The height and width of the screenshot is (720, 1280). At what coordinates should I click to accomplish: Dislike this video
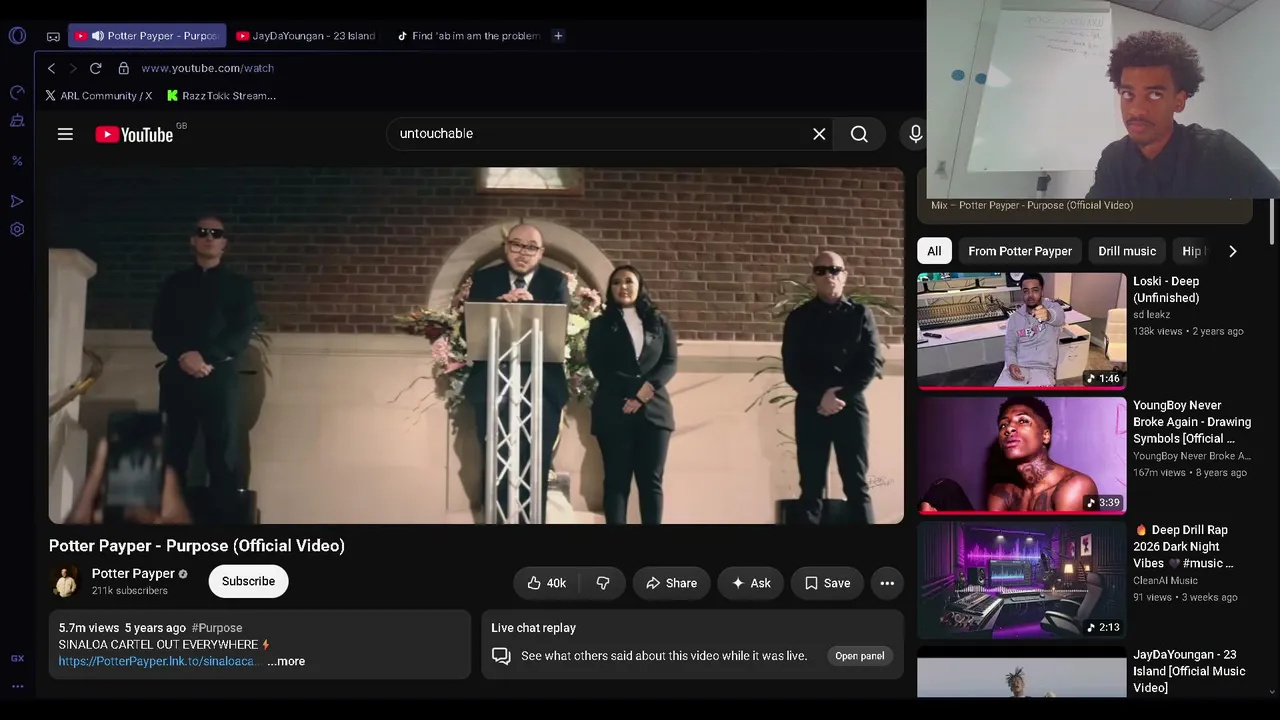pyautogui.click(x=603, y=583)
